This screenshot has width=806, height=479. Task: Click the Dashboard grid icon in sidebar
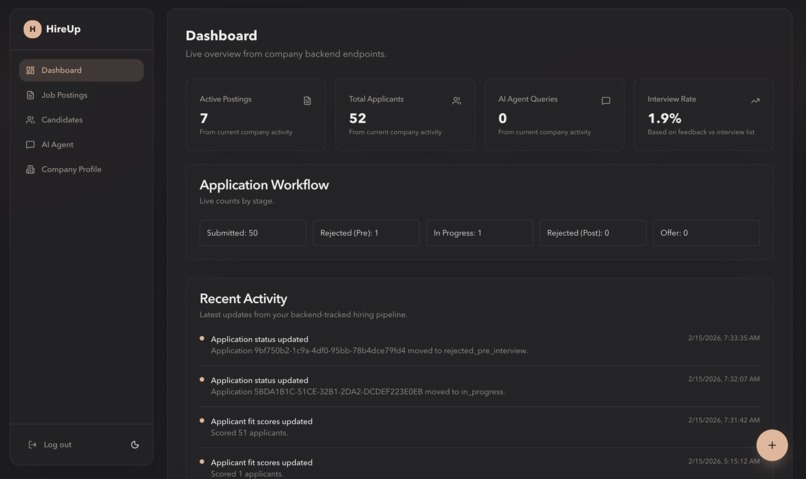point(30,70)
